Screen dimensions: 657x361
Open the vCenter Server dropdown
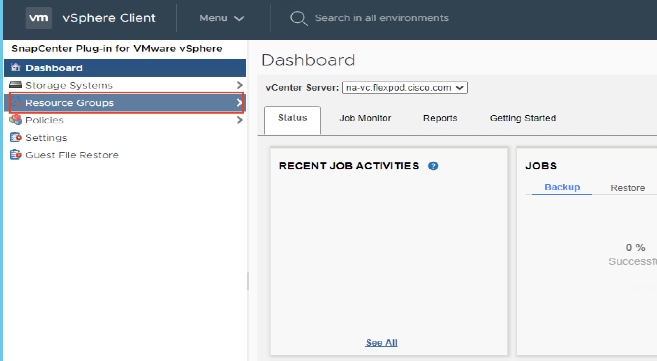point(405,88)
